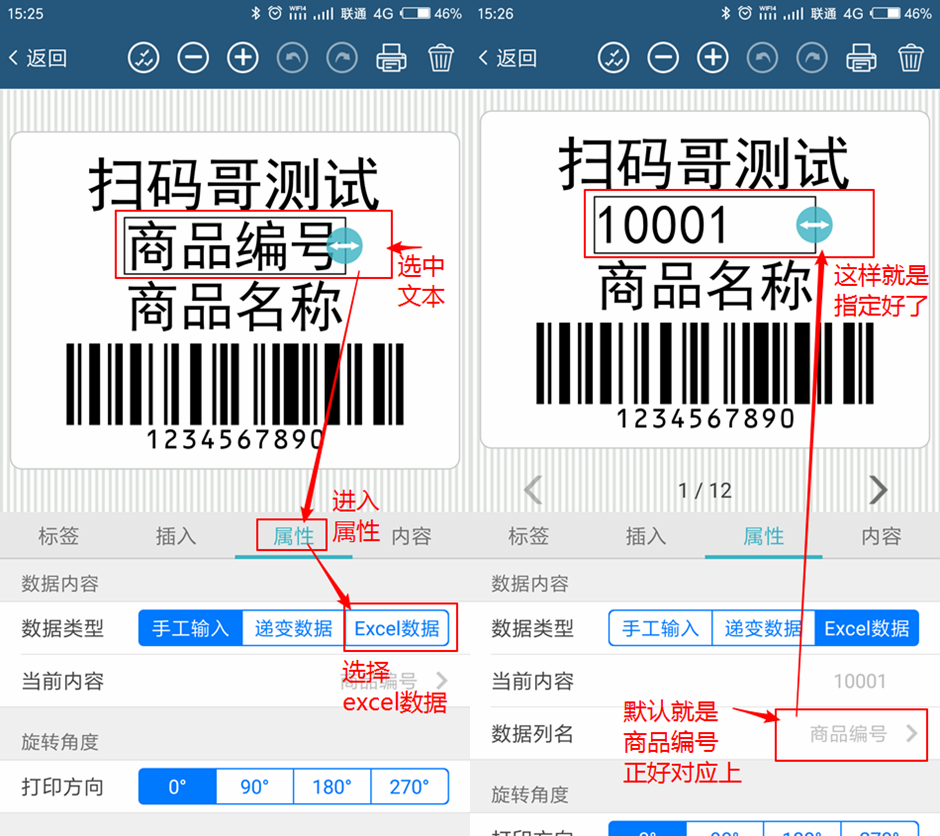This screenshot has height=836, width=940.
Task: Open 内容 tab in right screen
Action: click(x=881, y=536)
